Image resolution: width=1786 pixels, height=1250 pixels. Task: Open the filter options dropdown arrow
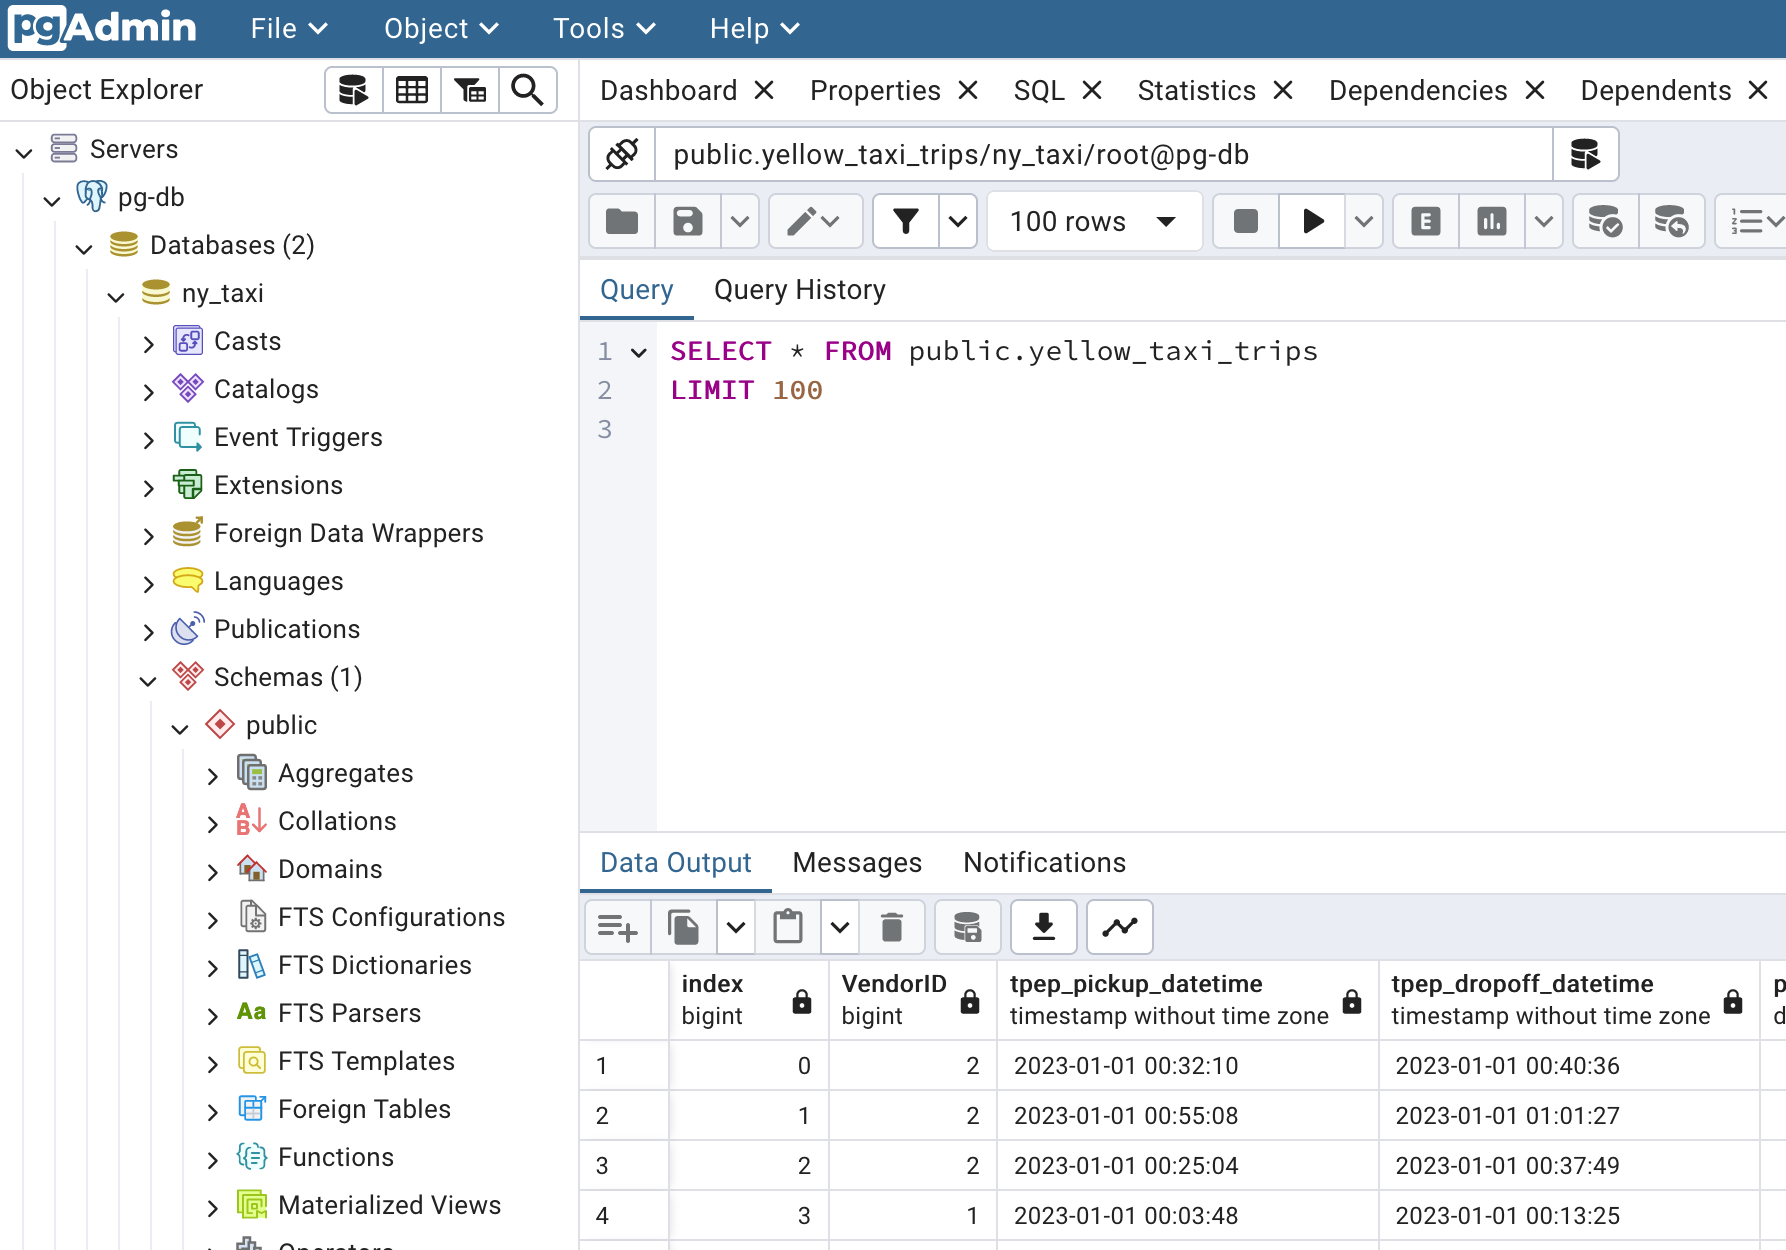click(x=958, y=221)
